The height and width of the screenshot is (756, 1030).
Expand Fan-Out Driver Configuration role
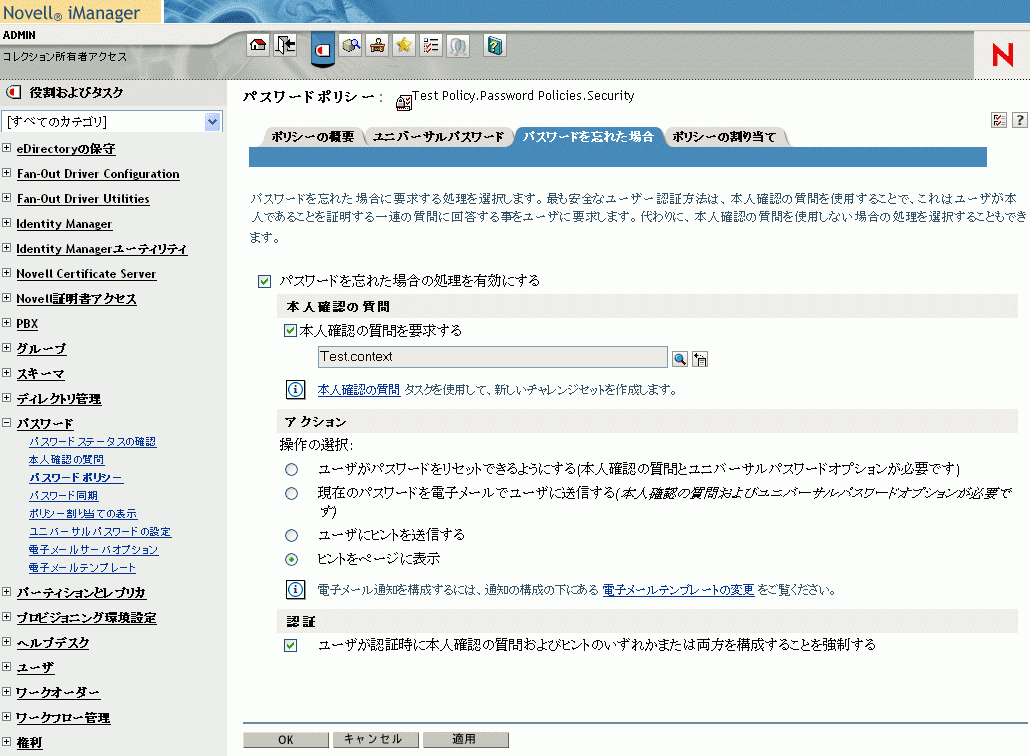[x=7, y=173]
